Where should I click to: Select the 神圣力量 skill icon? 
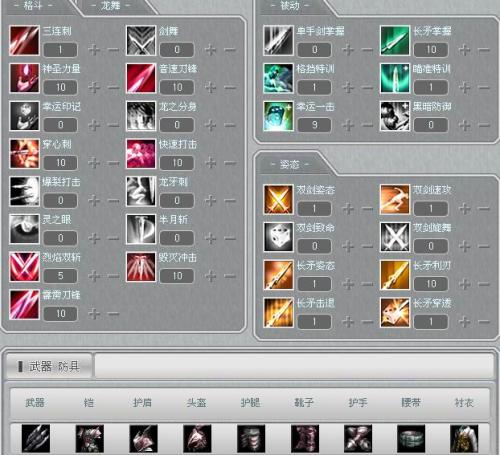click(24, 78)
